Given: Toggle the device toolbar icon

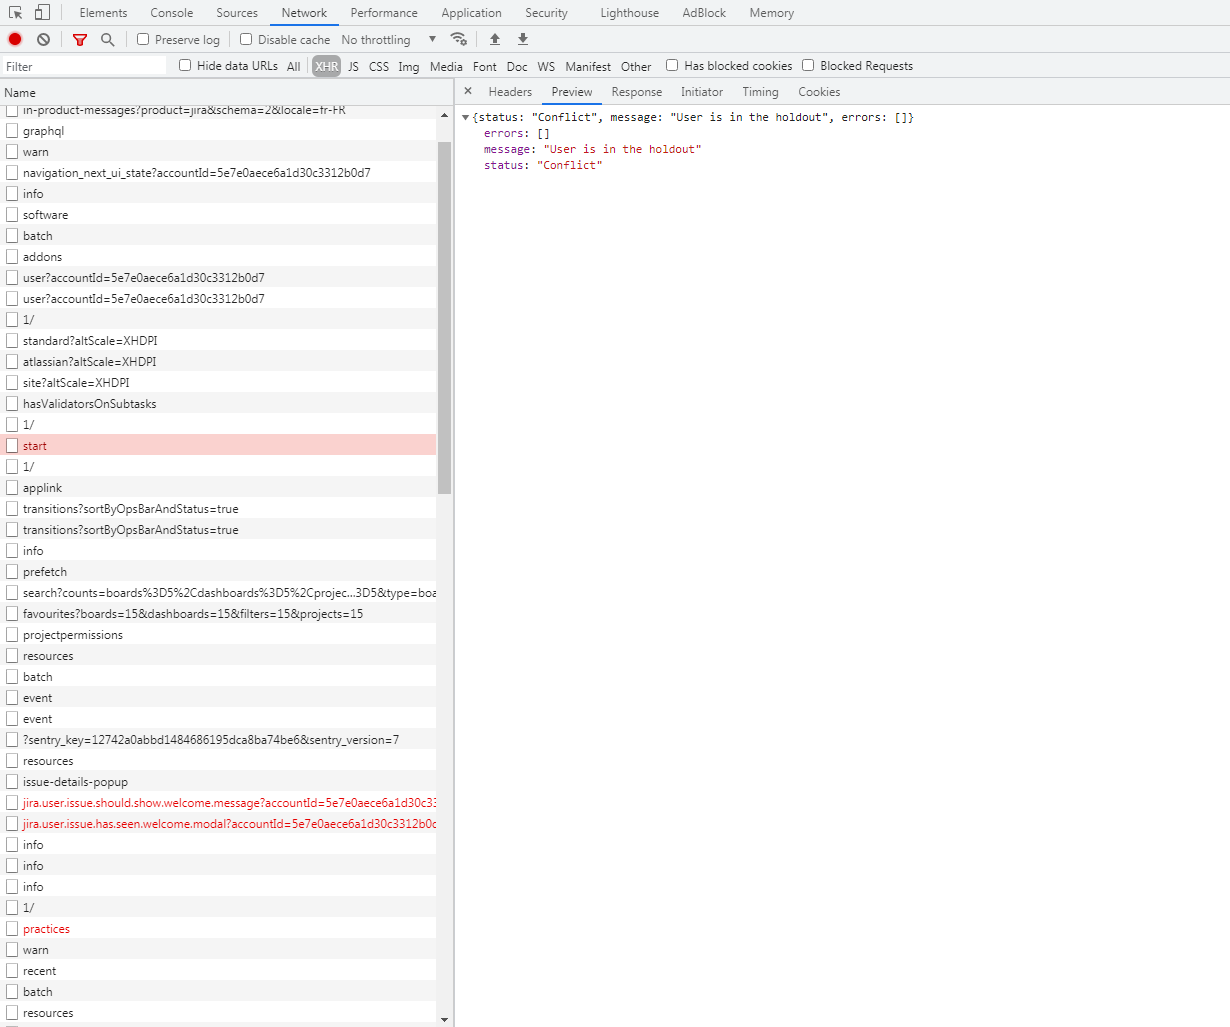Looking at the screenshot, I should tap(42, 13).
